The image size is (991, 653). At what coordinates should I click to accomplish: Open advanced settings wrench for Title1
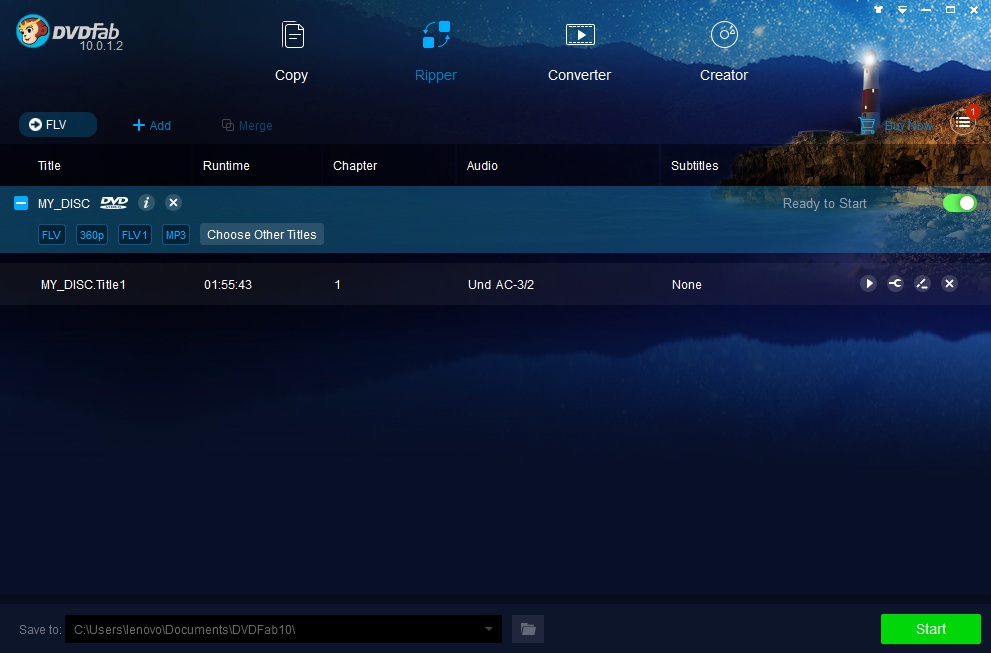click(x=895, y=284)
